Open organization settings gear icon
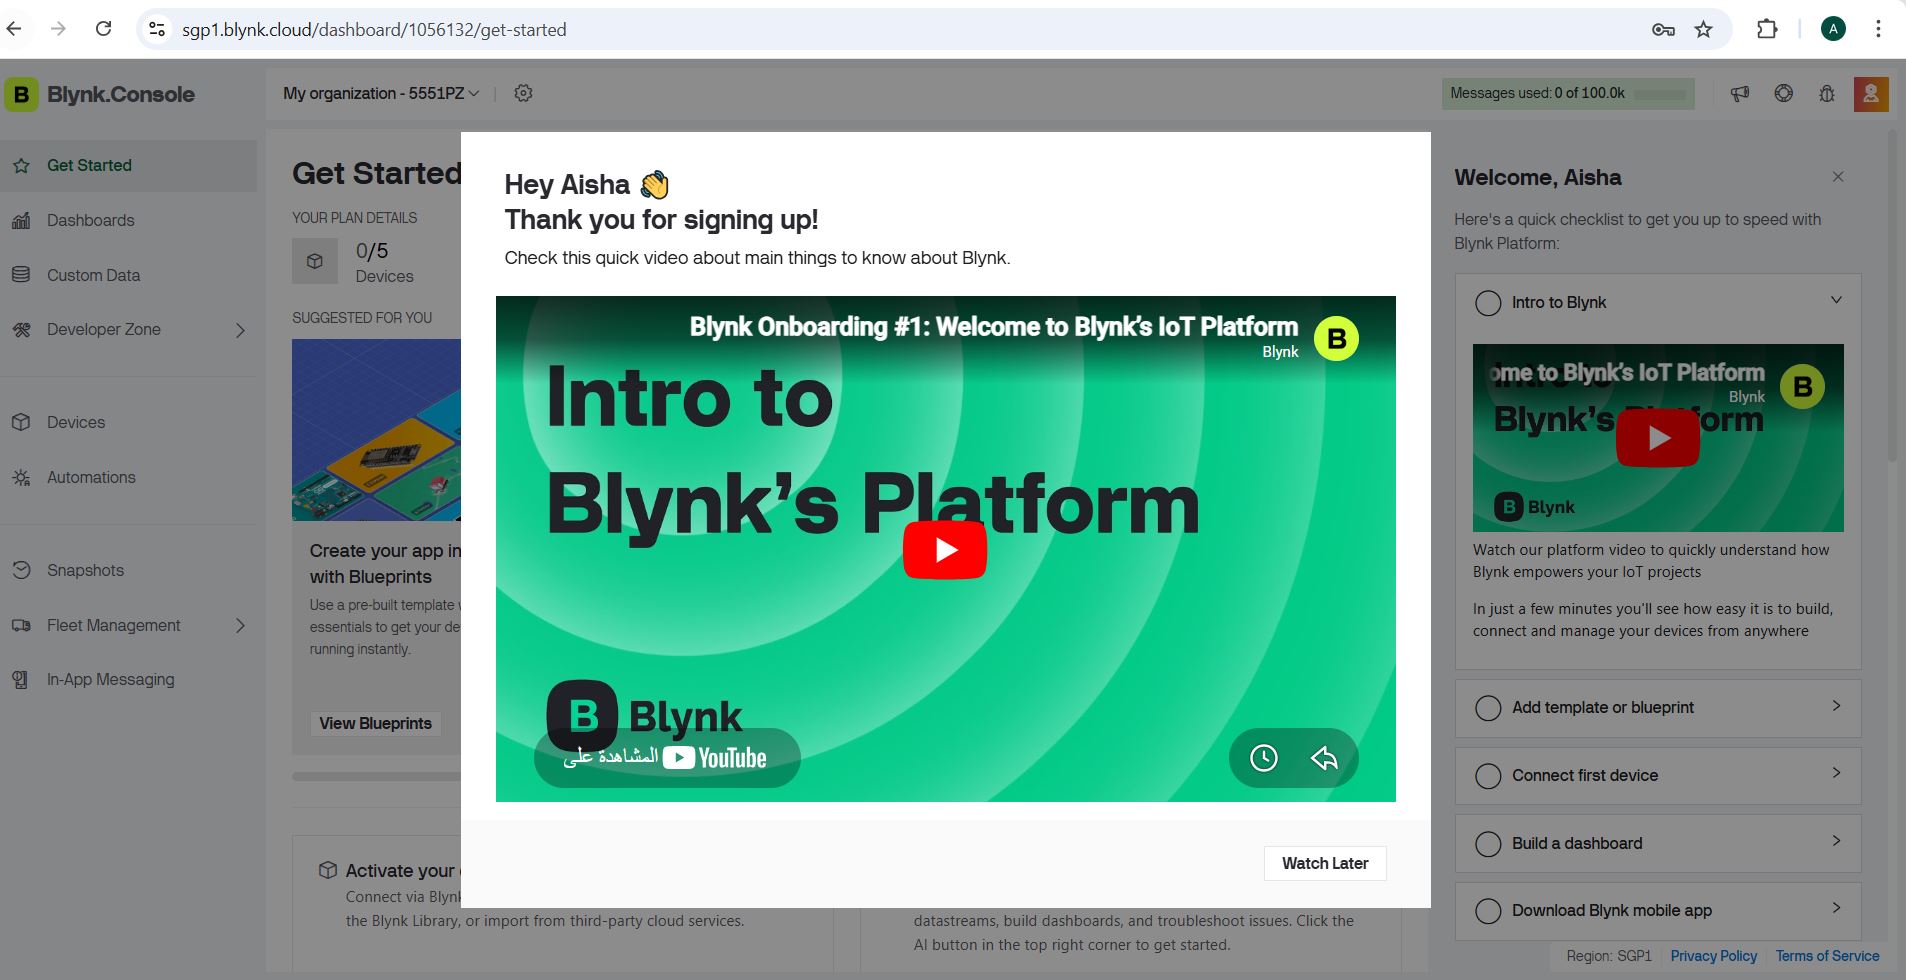This screenshot has width=1906, height=980. pyautogui.click(x=523, y=93)
